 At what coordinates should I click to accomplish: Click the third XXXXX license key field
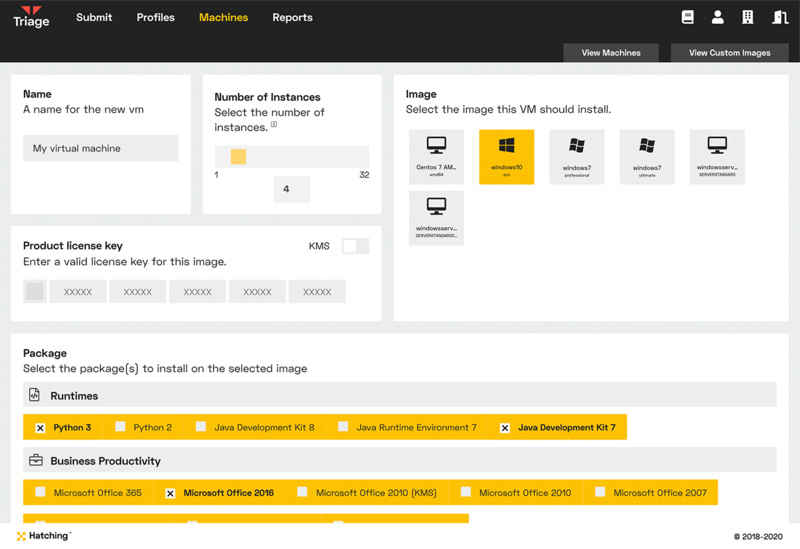(x=197, y=292)
